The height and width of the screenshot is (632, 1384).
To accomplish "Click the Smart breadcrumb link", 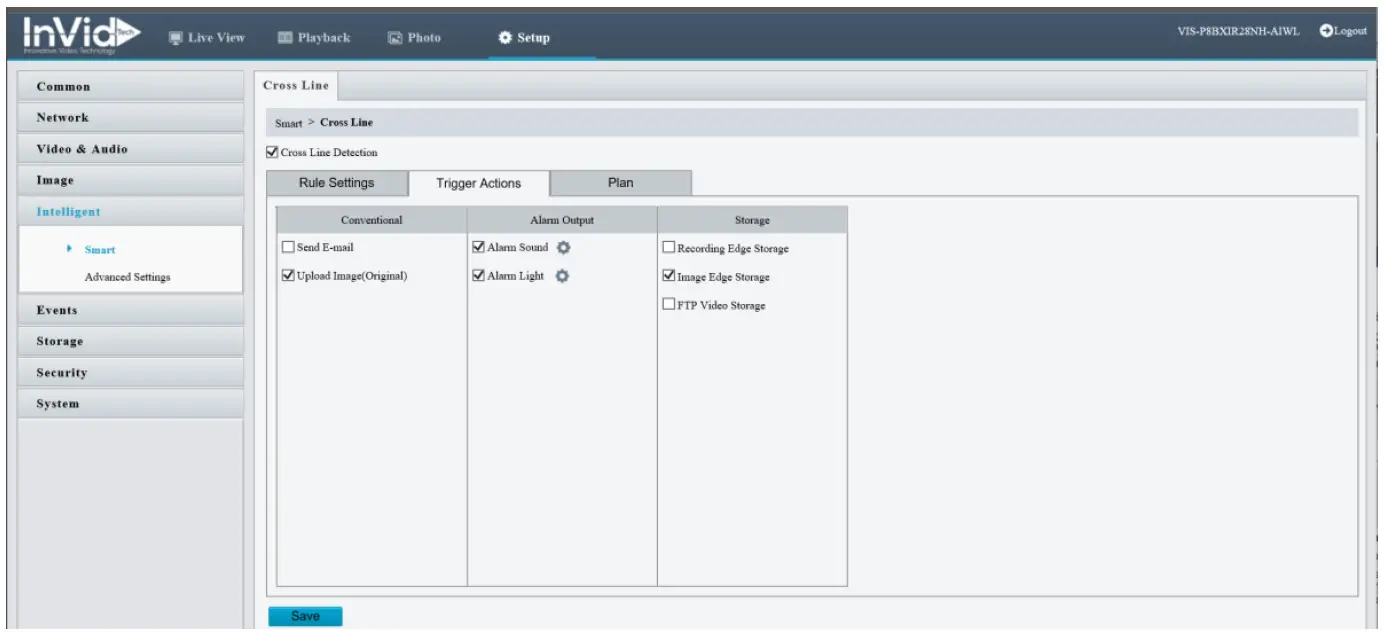I will coord(288,123).
